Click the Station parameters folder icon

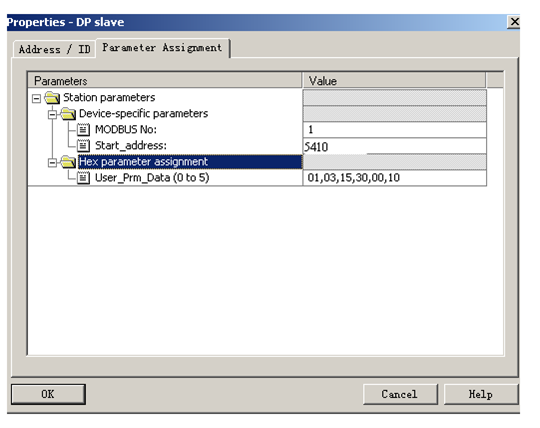click(x=52, y=98)
